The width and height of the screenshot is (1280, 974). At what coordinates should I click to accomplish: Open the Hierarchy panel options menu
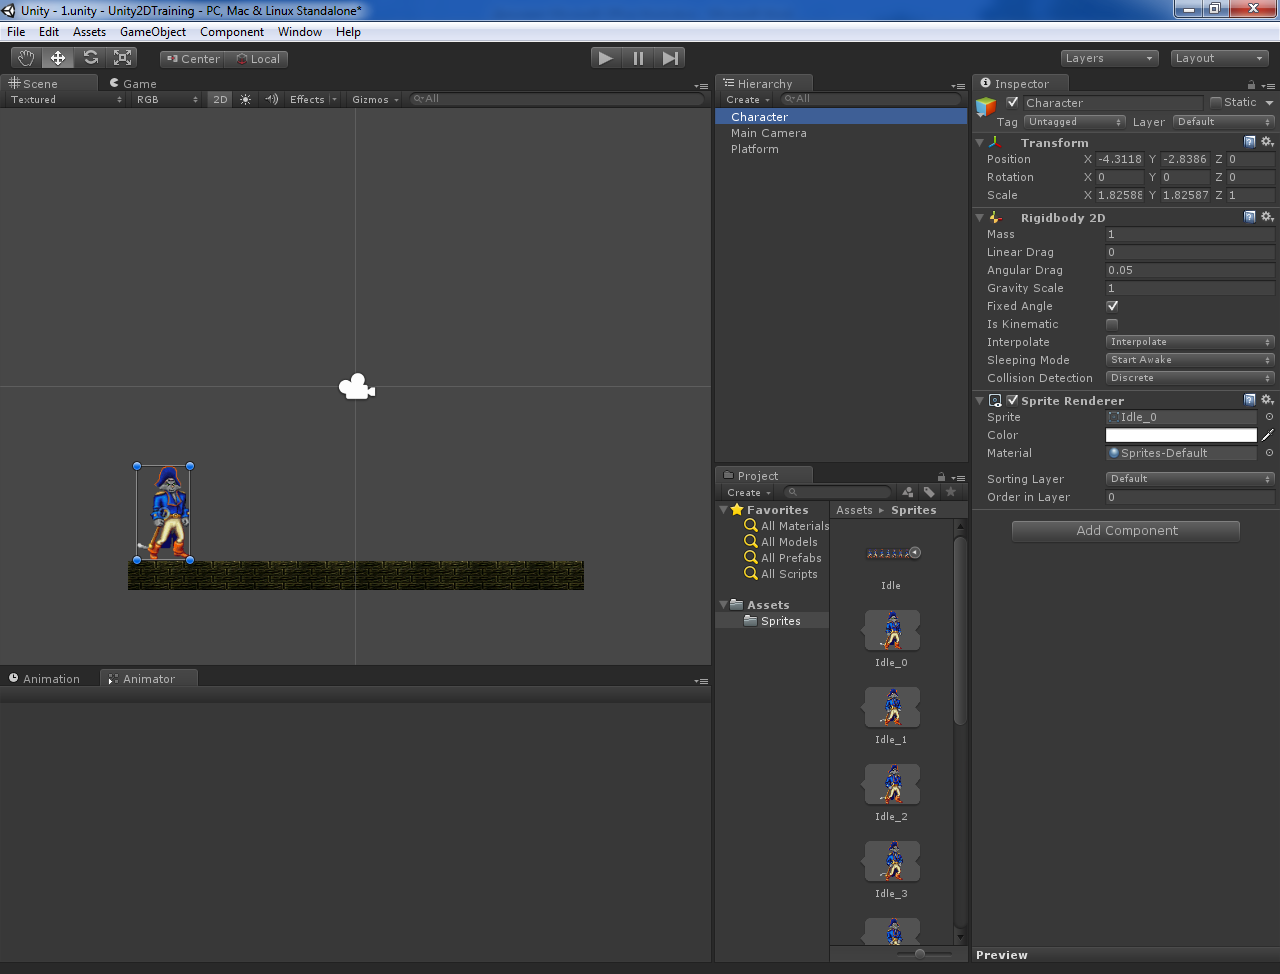pos(959,86)
